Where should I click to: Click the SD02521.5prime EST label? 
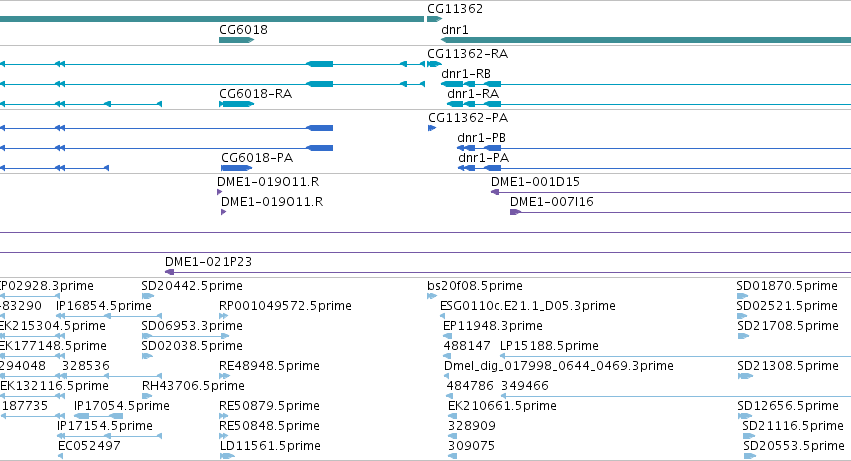click(787, 306)
